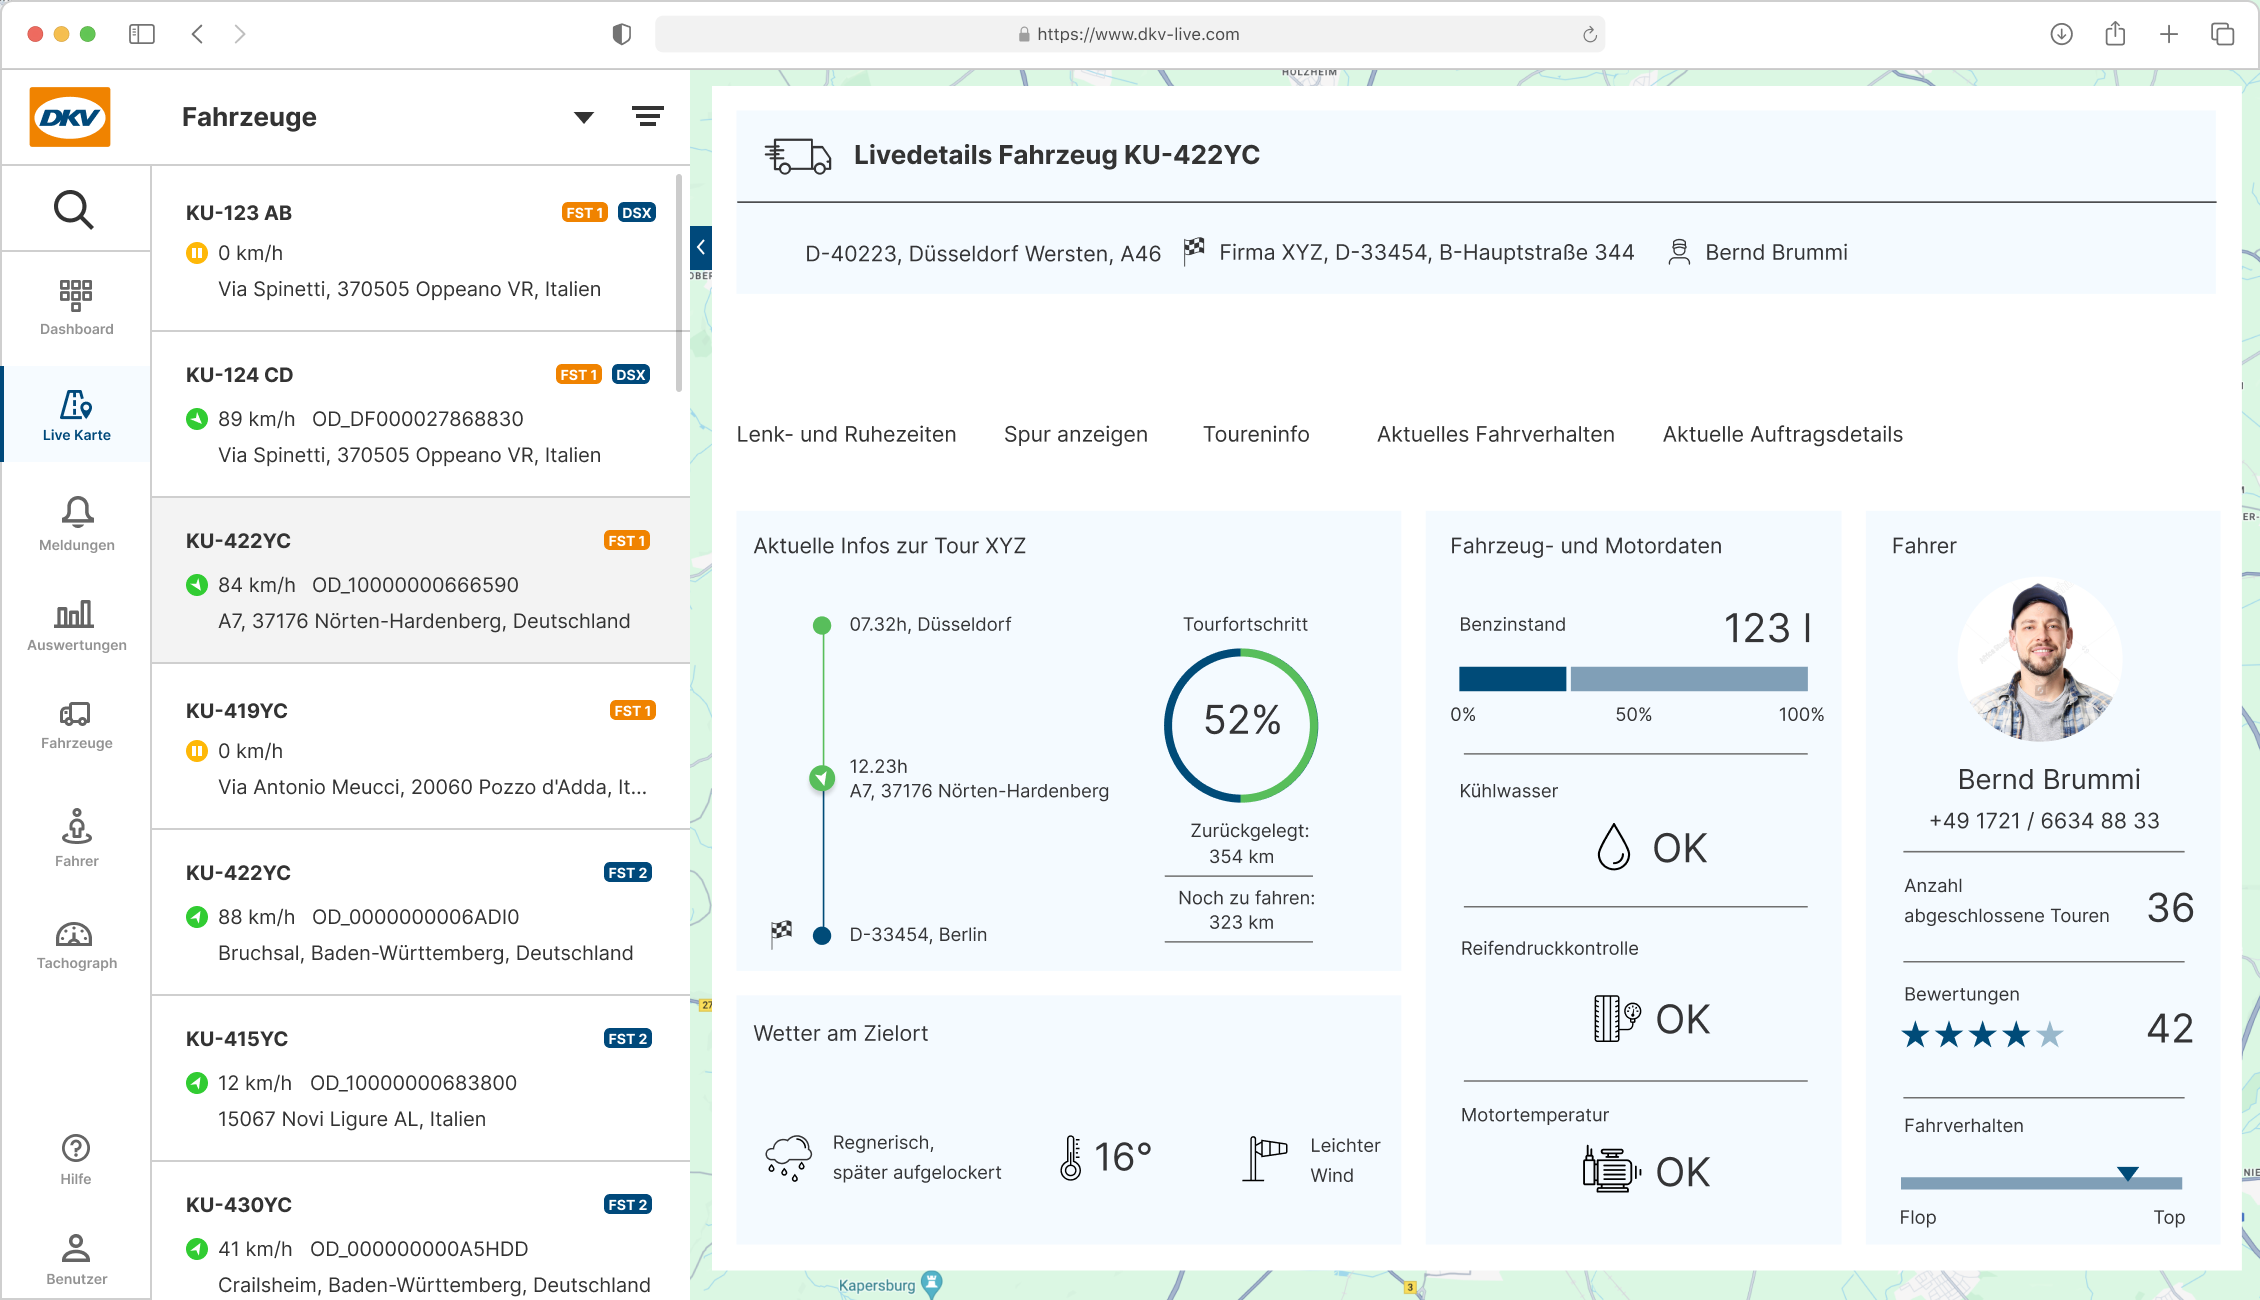Click the DSX badge on KU-123 AB
The width and height of the screenshot is (2260, 1300).
[637, 212]
